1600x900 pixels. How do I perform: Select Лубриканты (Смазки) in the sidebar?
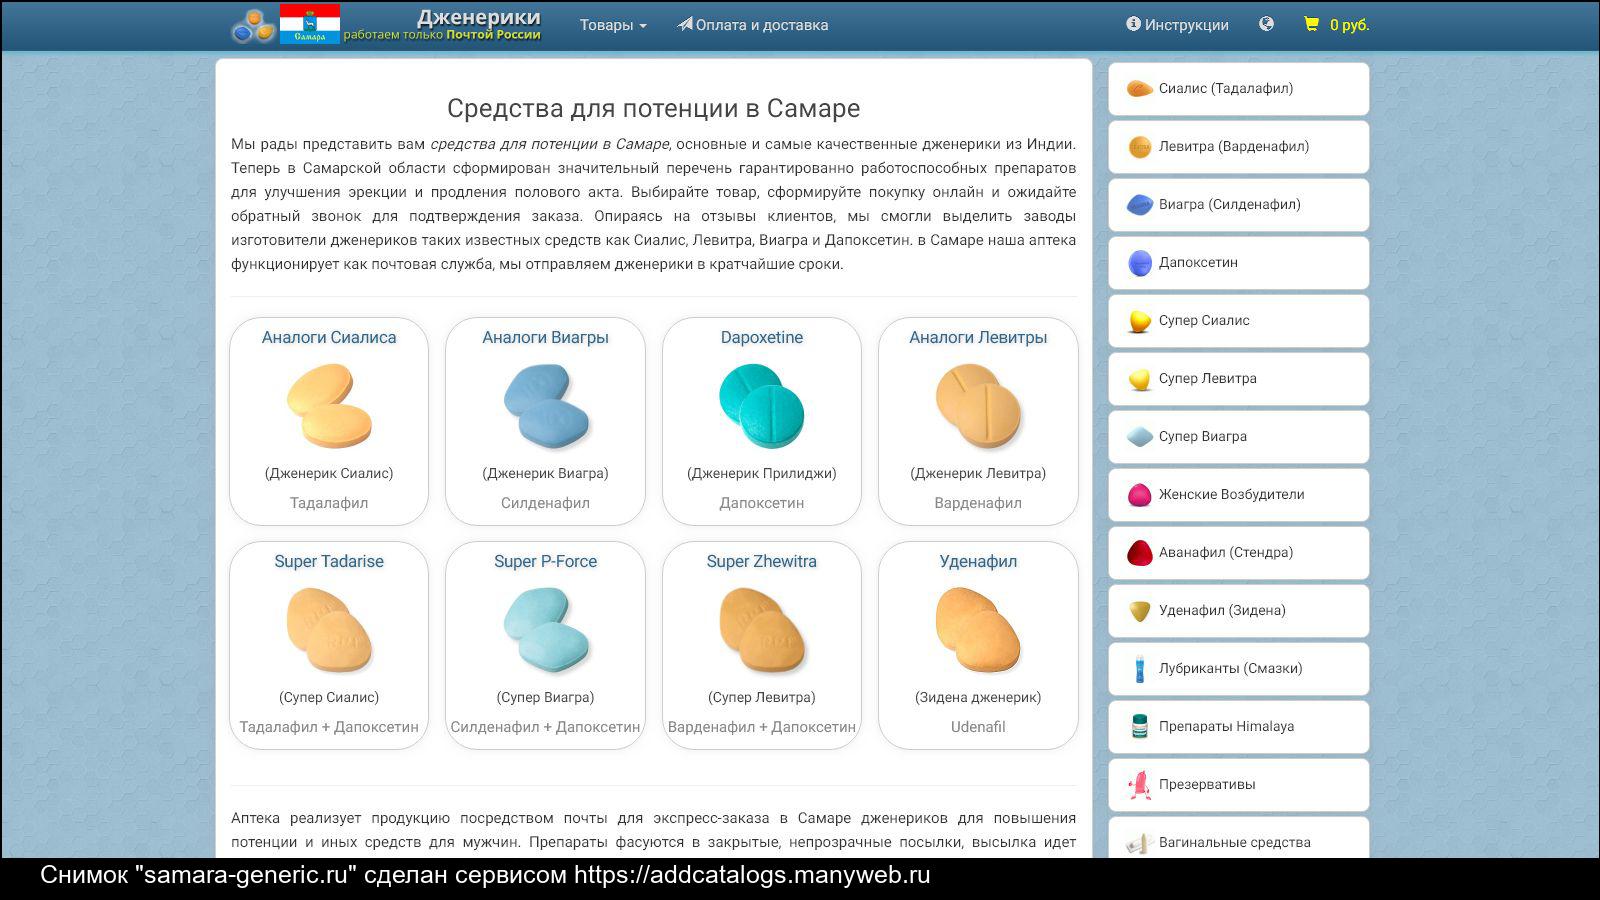pos(1238,669)
